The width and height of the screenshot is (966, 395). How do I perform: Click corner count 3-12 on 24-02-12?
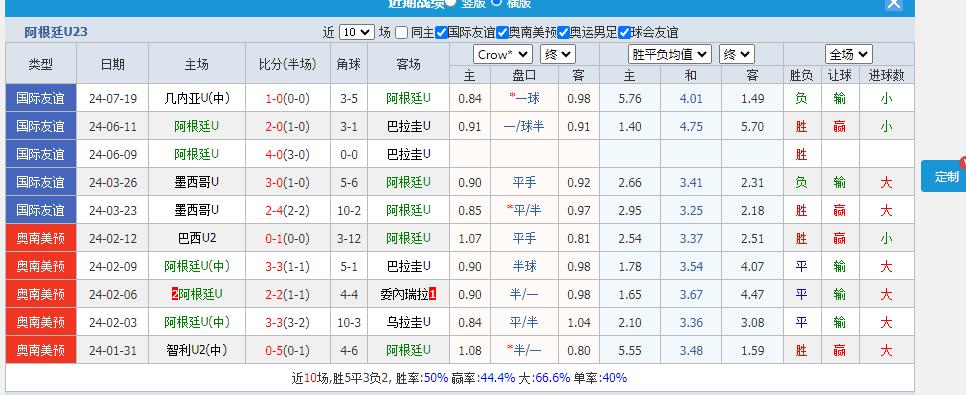[349, 238]
